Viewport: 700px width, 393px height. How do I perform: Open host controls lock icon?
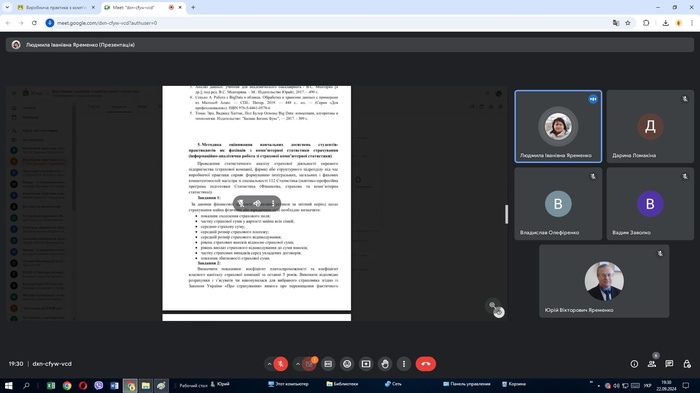pyautogui.click(x=687, y=364)
